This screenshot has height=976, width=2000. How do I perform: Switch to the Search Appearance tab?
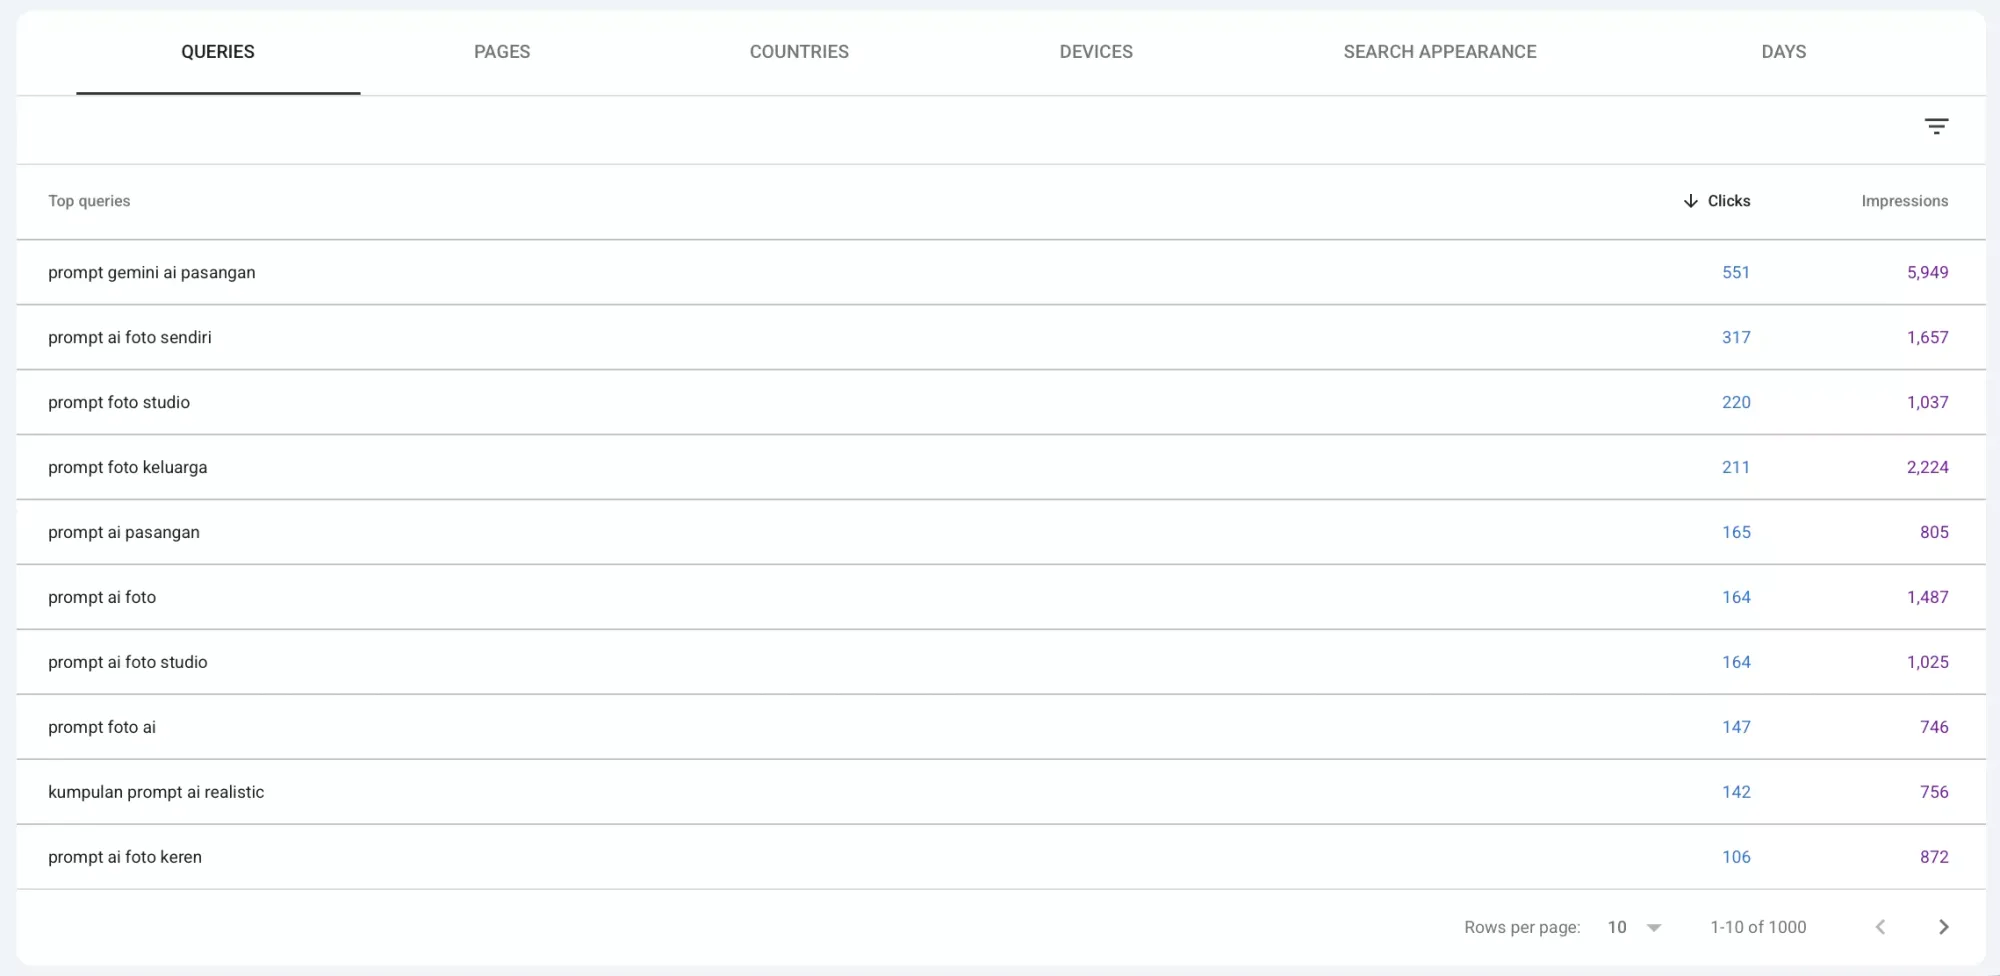pyautogui.click(x=1440, y=52)
